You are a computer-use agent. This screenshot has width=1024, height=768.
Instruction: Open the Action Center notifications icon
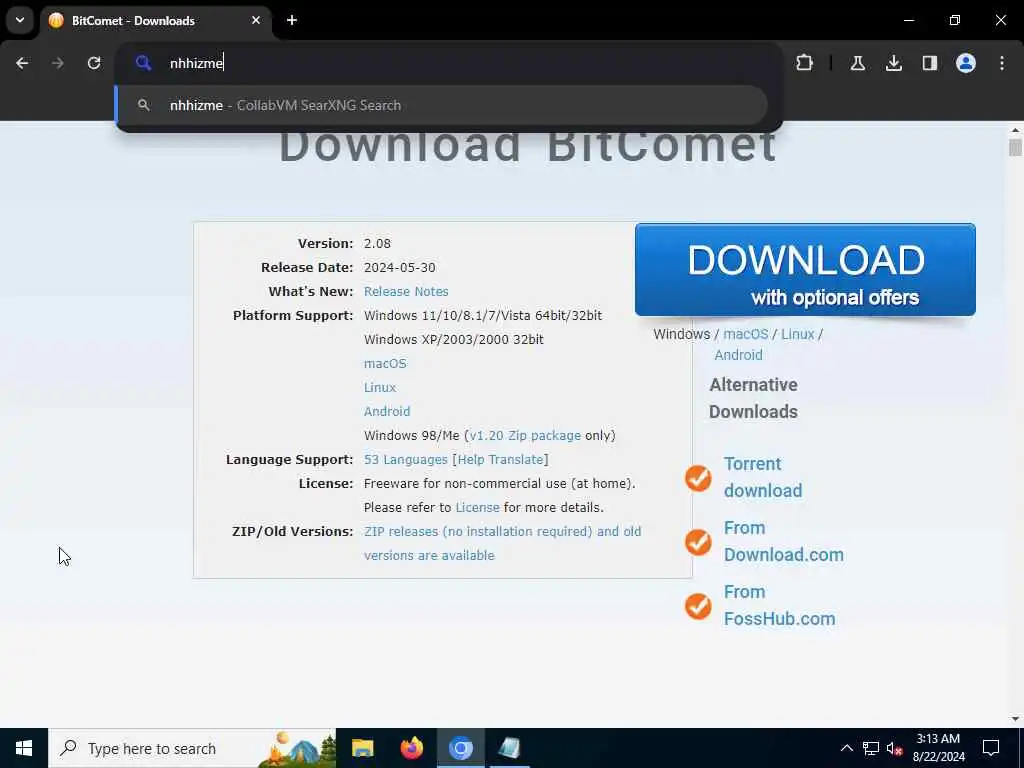coord(991,748)
